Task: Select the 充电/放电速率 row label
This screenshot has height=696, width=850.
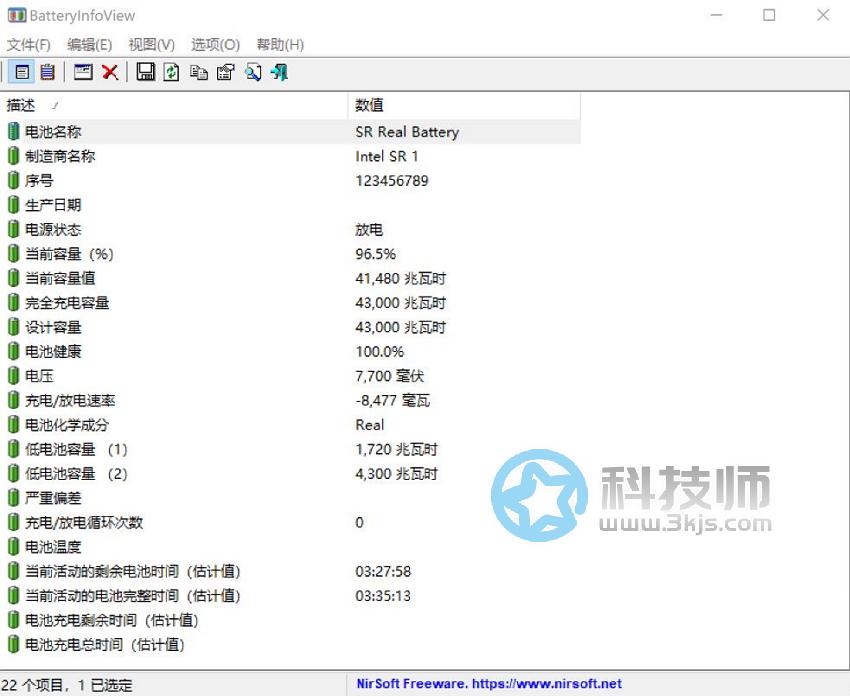Action: click(x=70, y=400)
